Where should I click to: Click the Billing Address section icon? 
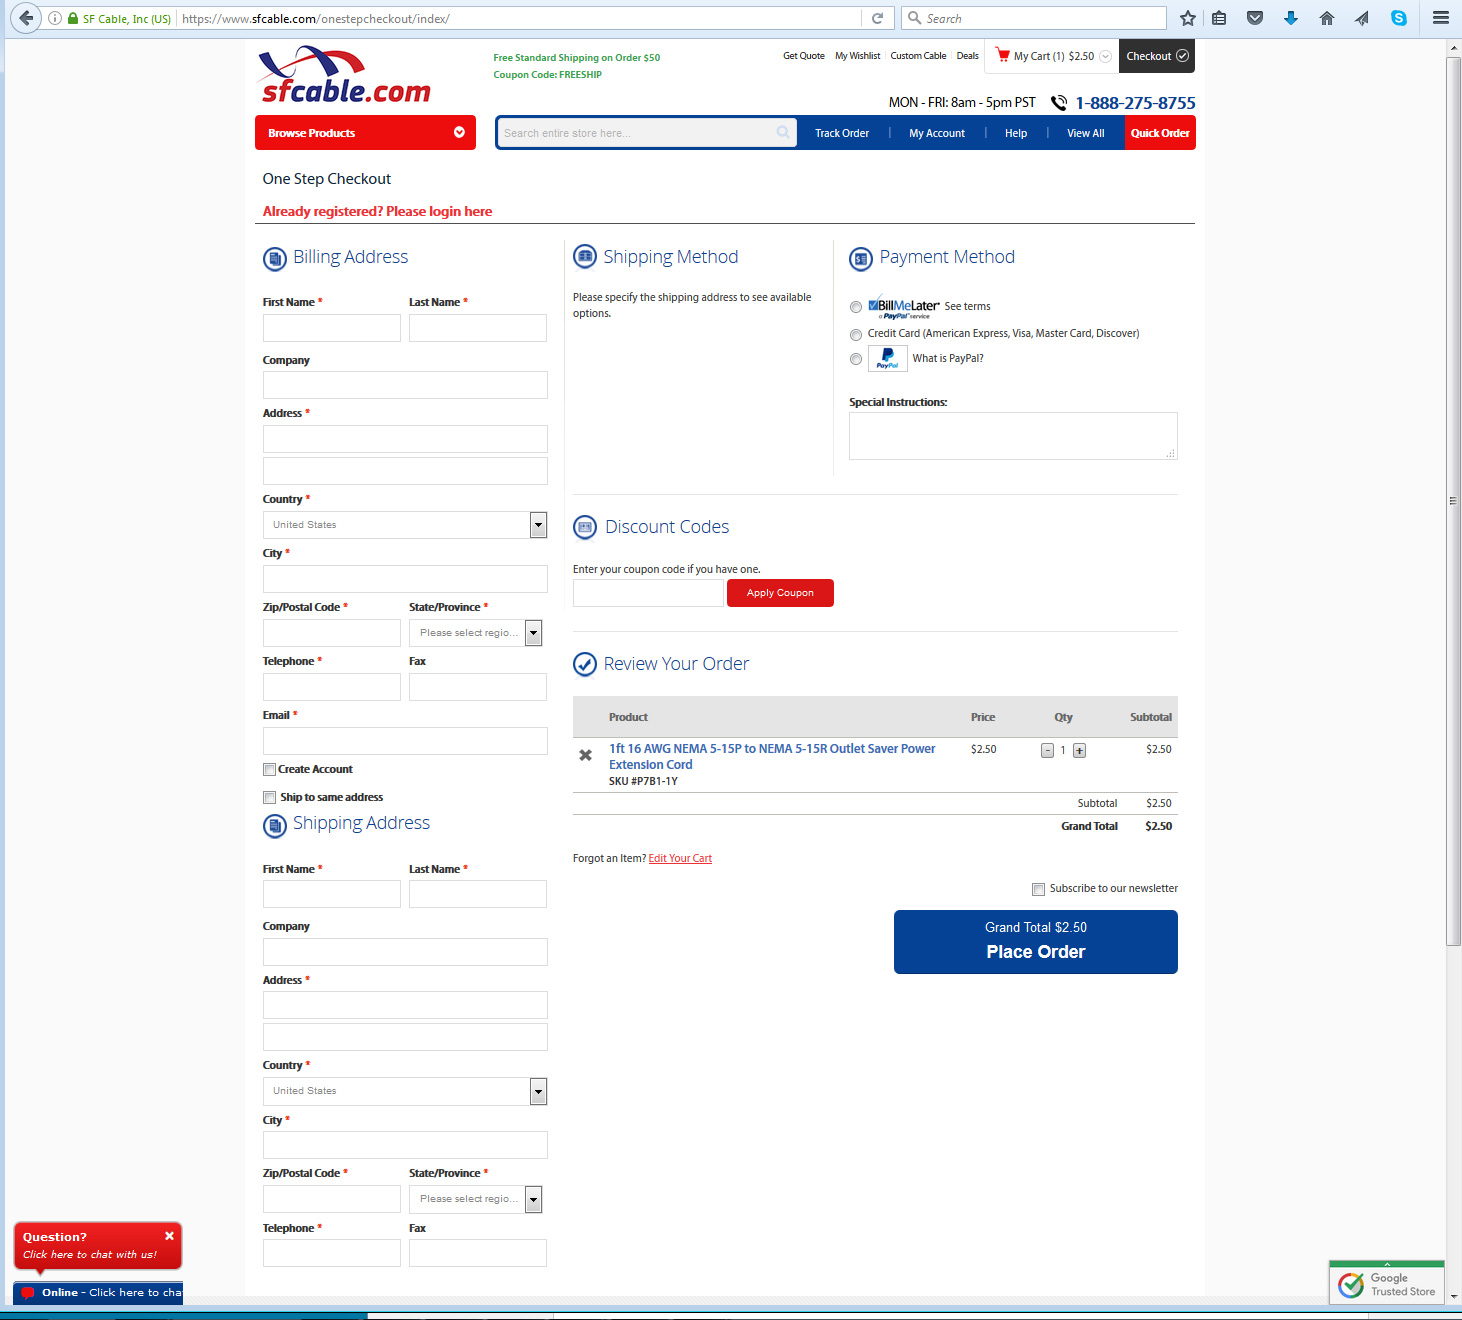point(275,259)
